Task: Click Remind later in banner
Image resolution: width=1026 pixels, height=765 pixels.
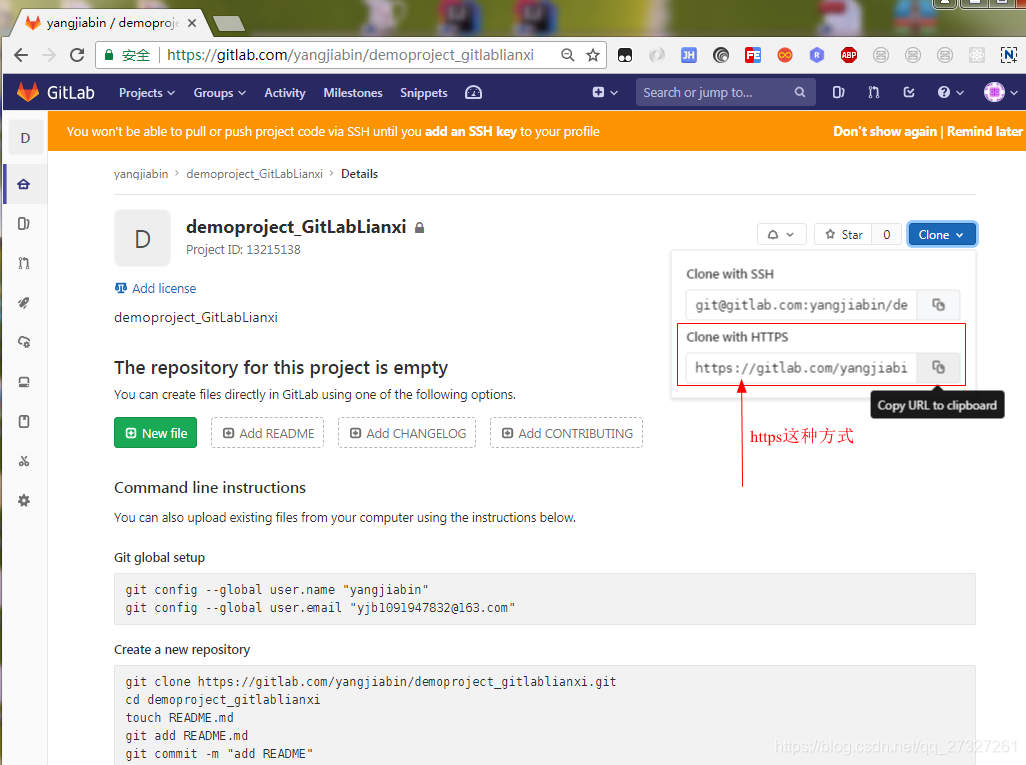Action: click(984, 132)
